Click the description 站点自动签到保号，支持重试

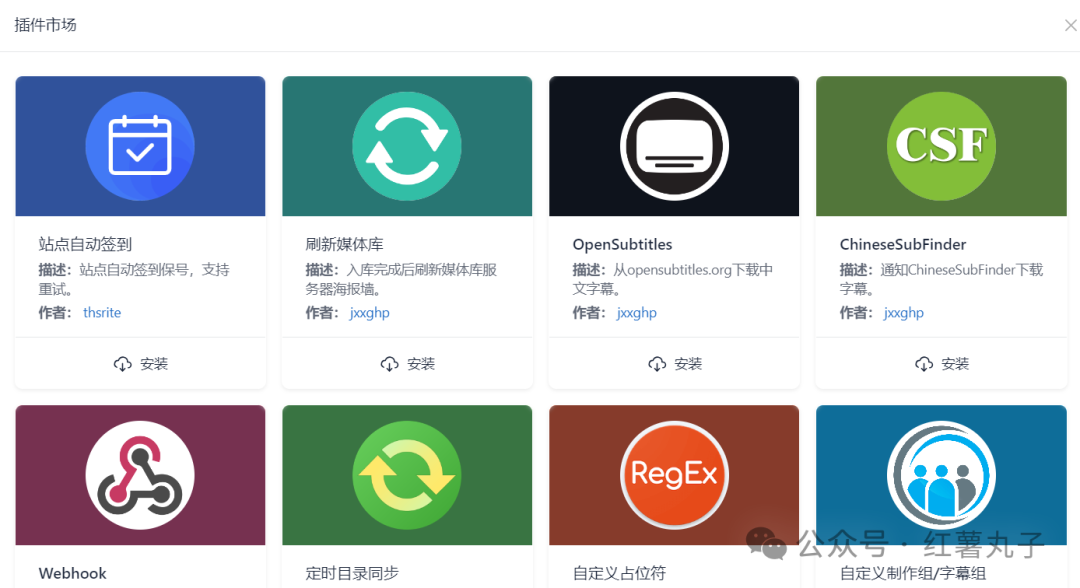[x=134, y=279]
